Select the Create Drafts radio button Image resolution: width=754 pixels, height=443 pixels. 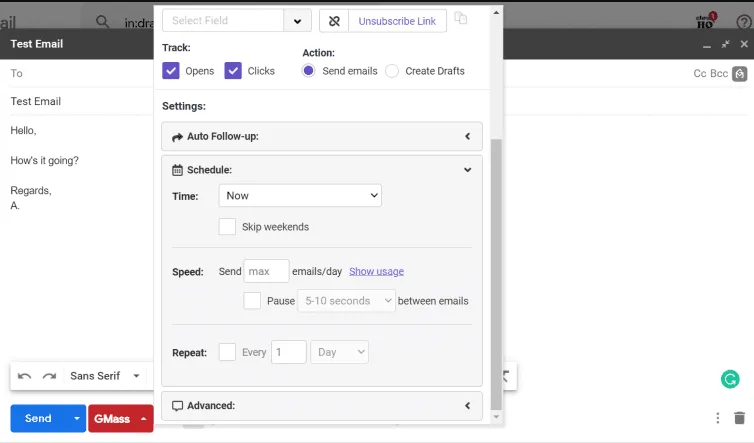(x=392, y=71)
